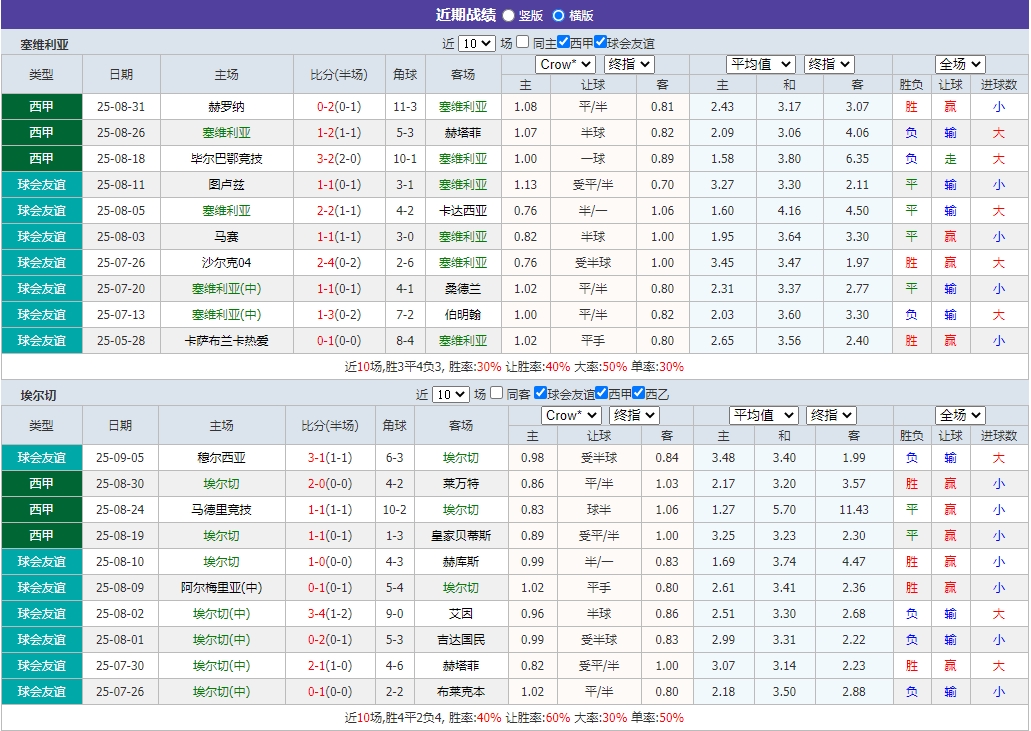Open the Crow* company dropdown for 塞维利亚
The image size is (1031, 731).
pyautogui.click(x=565, y=63)
